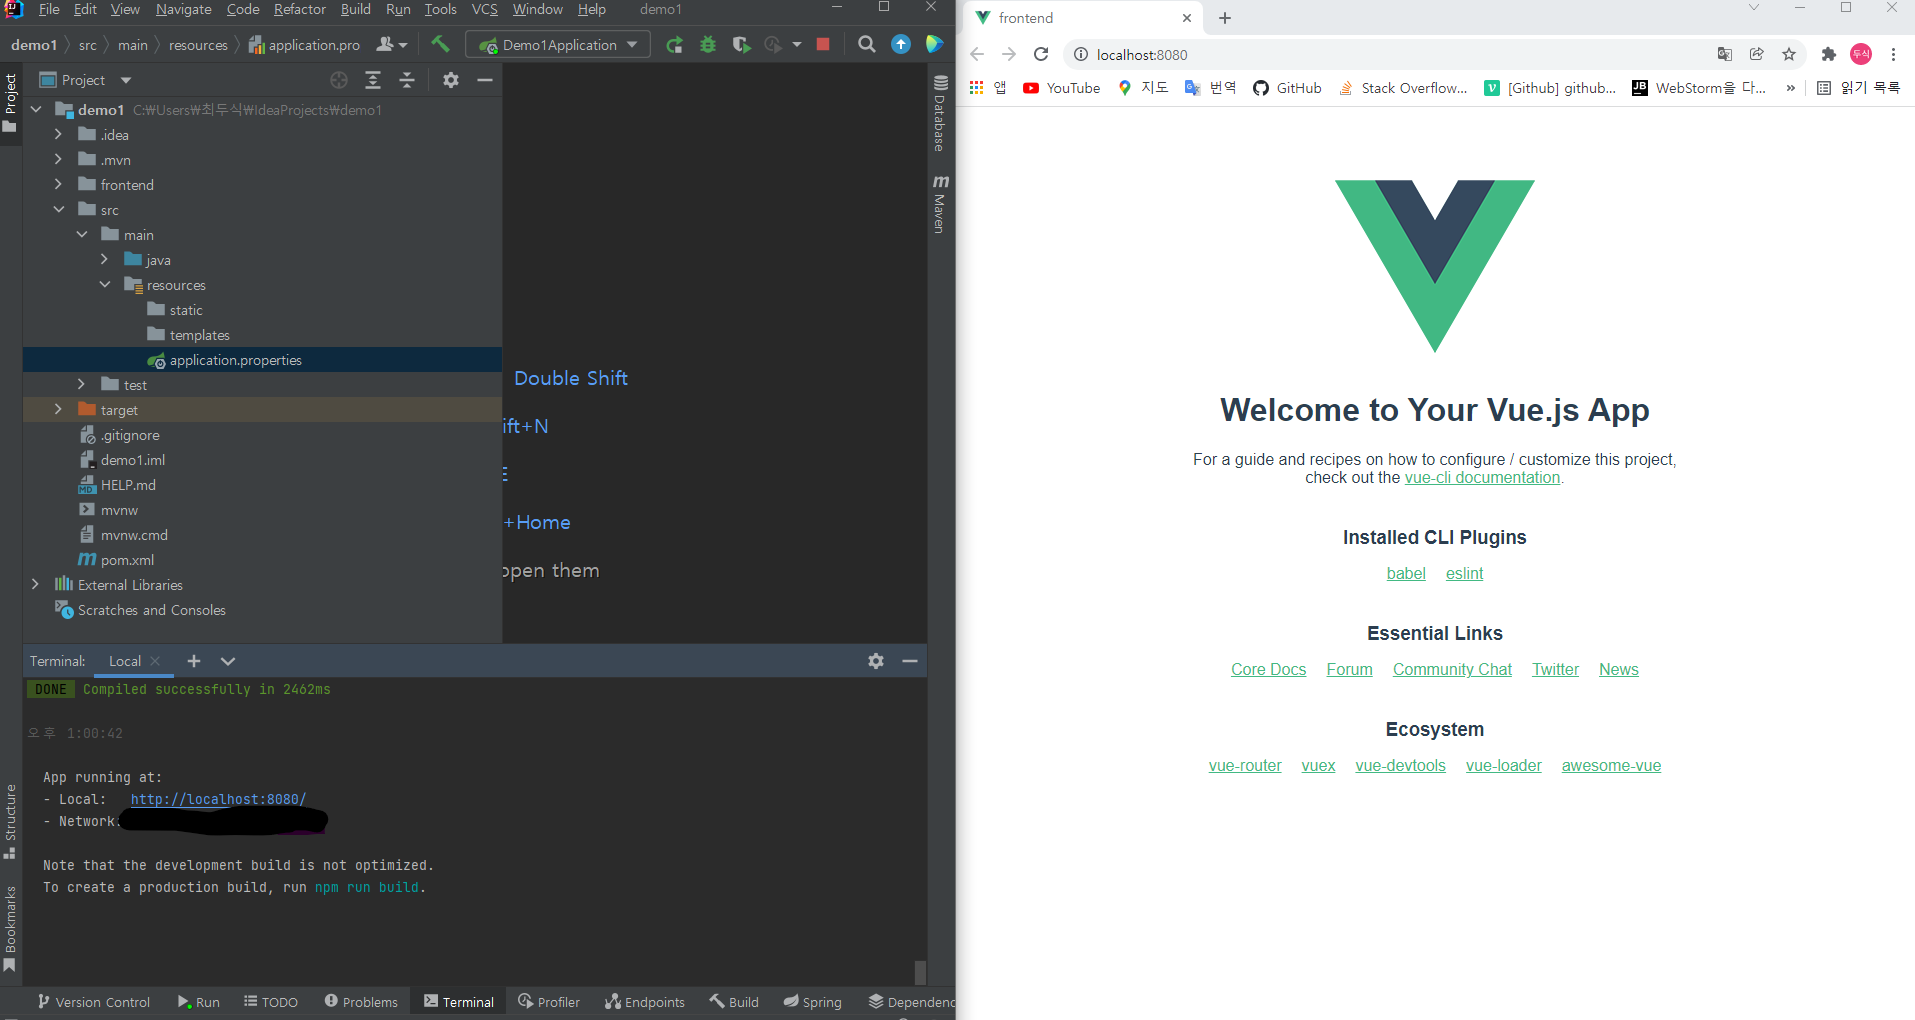Open YouTube bookmark in Chrome
The image size is (1915, 1020).
1061,88
